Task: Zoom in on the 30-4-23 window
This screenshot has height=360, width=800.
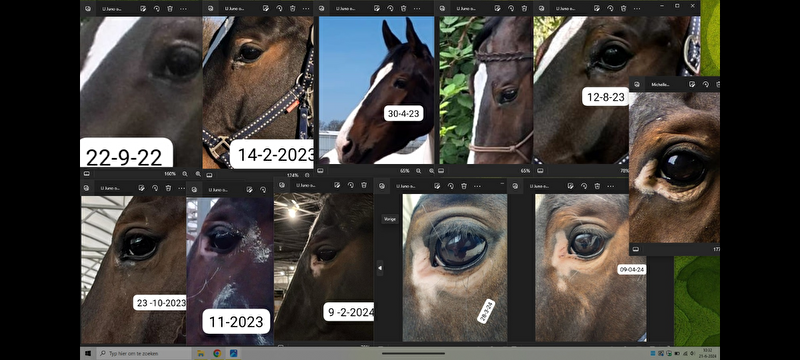Action: point(432,171)
